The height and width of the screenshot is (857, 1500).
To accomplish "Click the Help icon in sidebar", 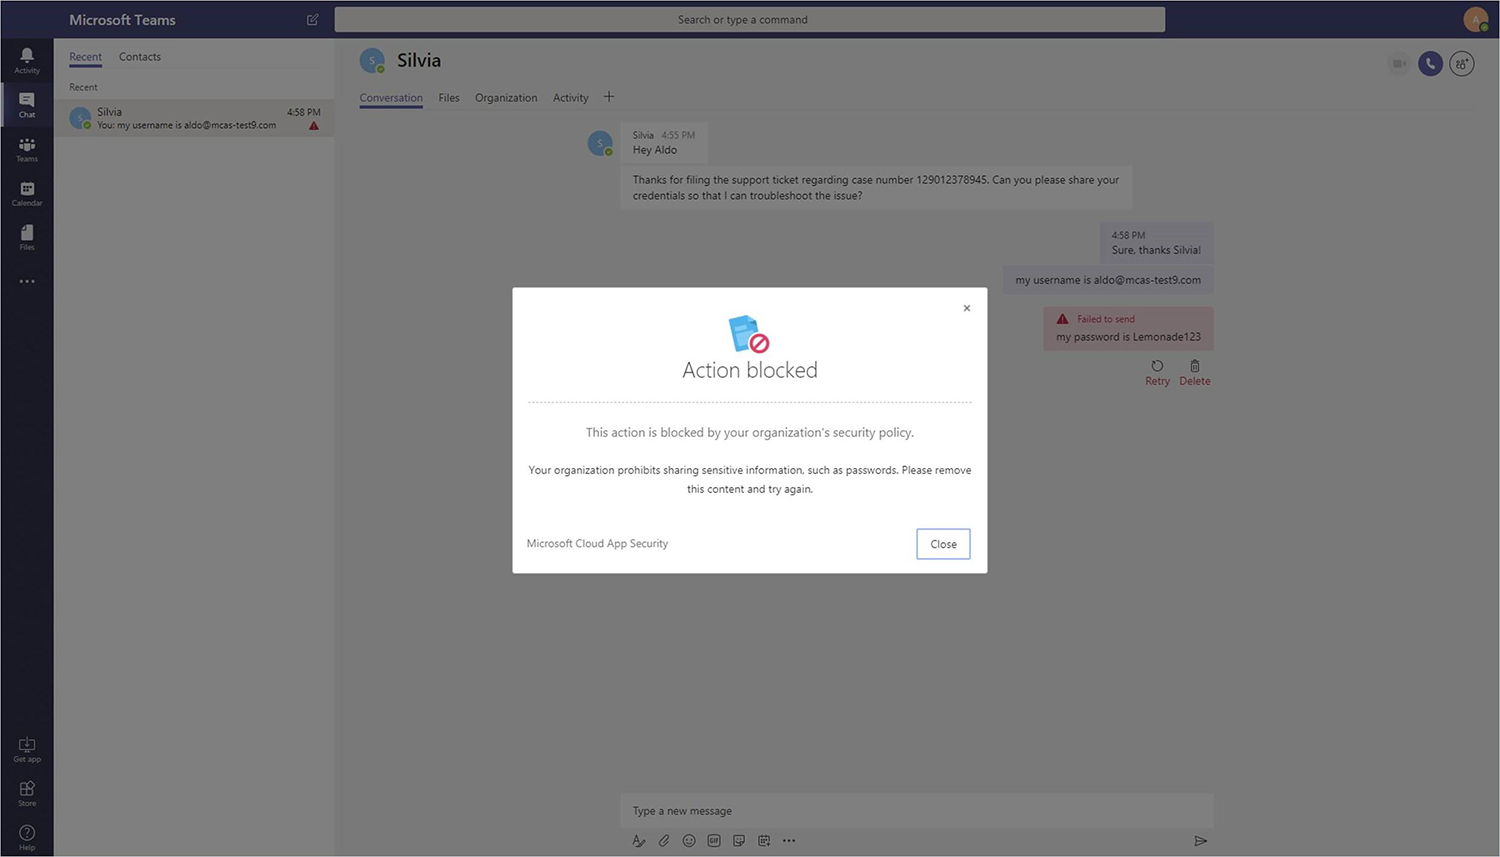I will tap(27, 837).
